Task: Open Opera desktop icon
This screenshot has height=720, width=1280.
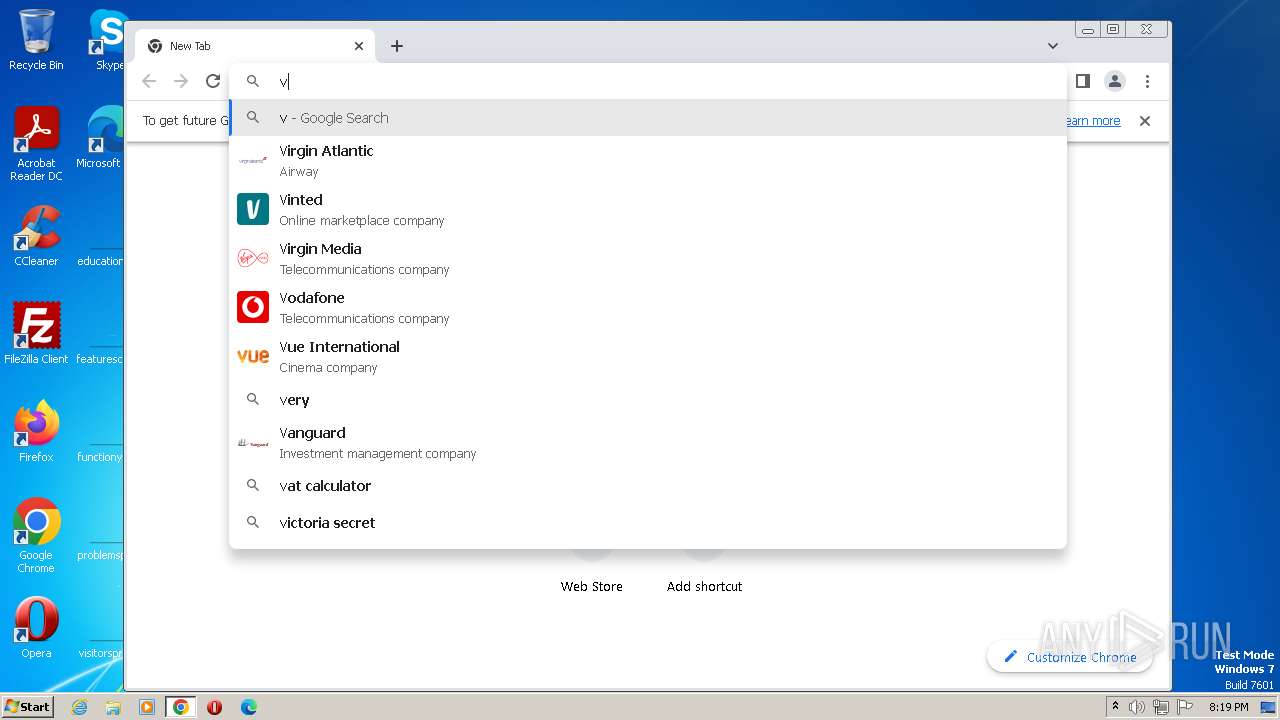Action: pyautogui.click(x=36, y=628)
